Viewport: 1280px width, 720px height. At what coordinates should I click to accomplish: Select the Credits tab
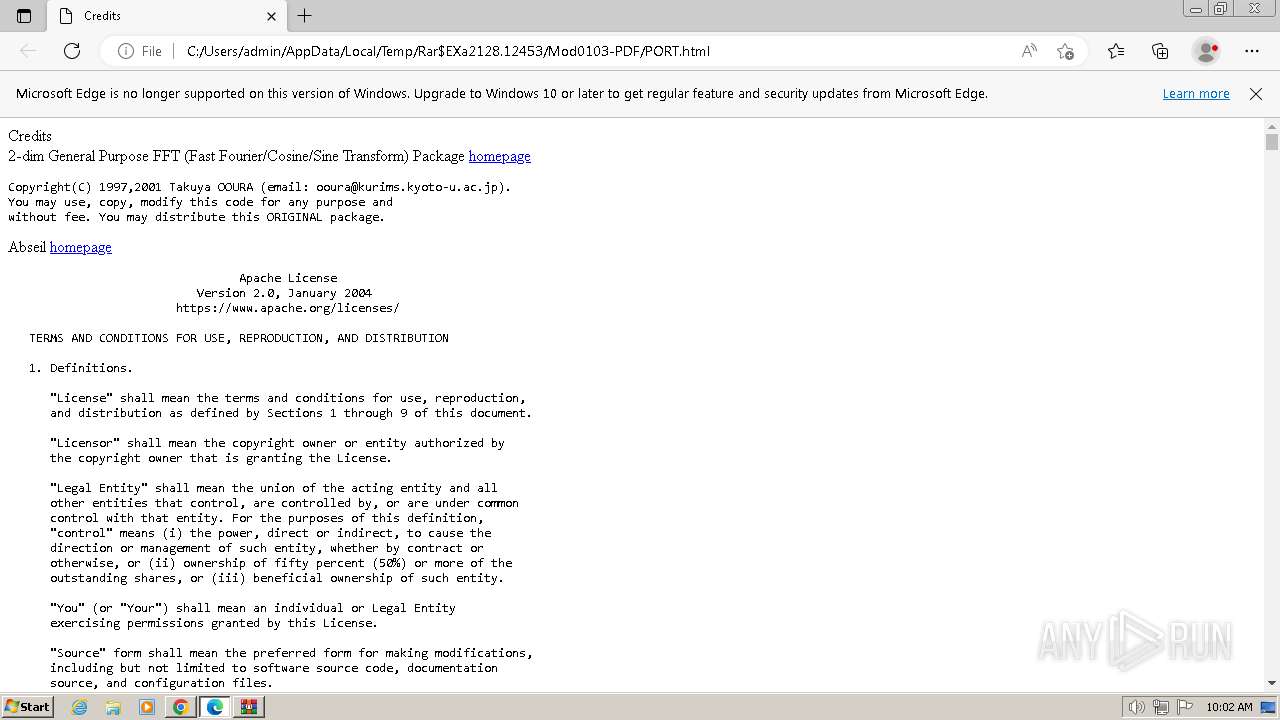(x=167, y=16)
